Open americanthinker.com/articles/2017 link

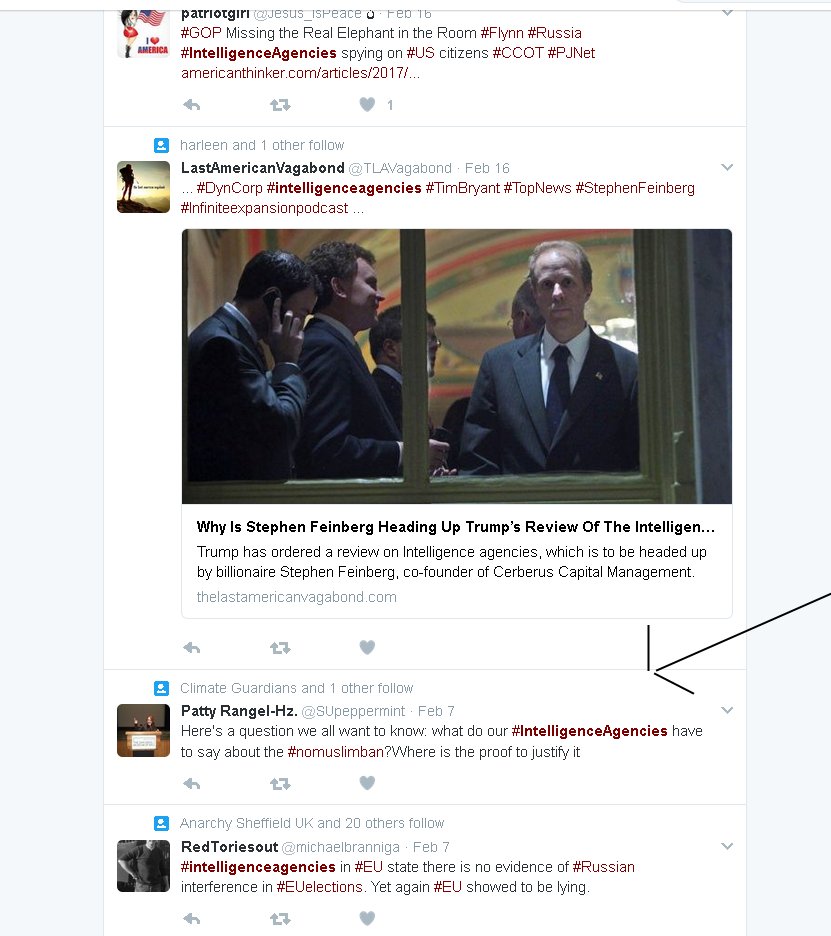(300, 73)
